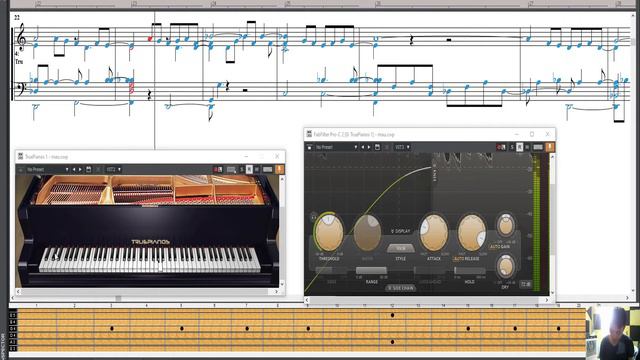Viewport: 640px width, 360px height.
Task: Select the red highlighted note in treble staff
Action: click(x=150, y=39)
